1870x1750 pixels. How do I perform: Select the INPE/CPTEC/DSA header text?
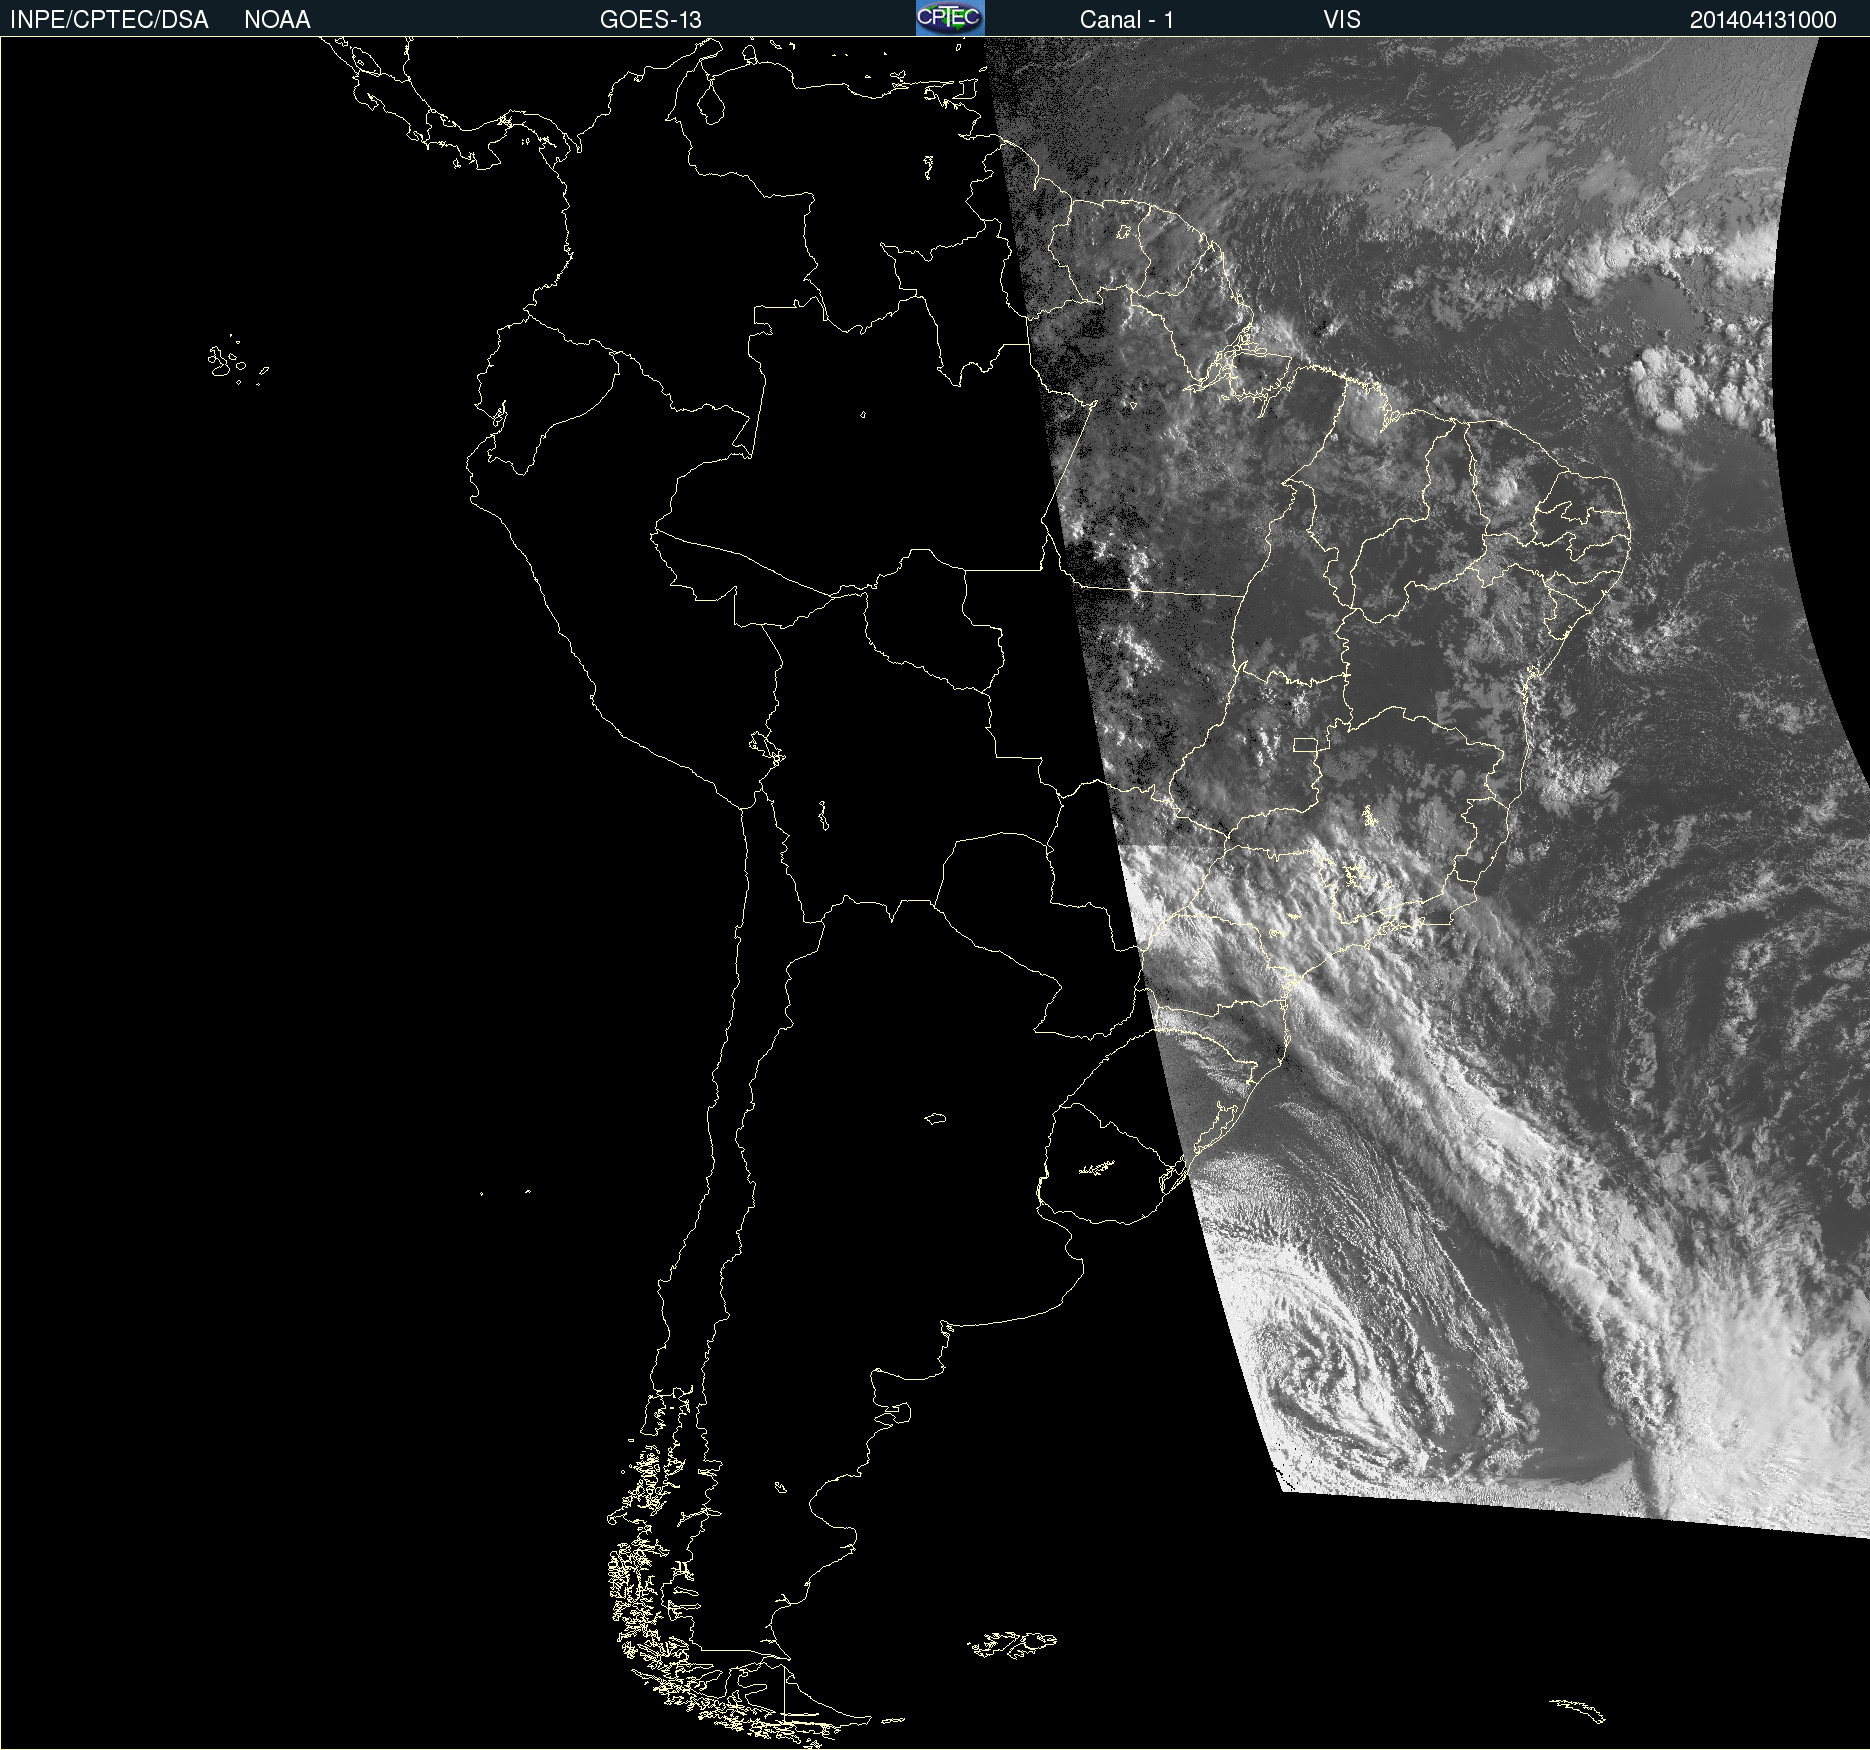click(109, 20)
